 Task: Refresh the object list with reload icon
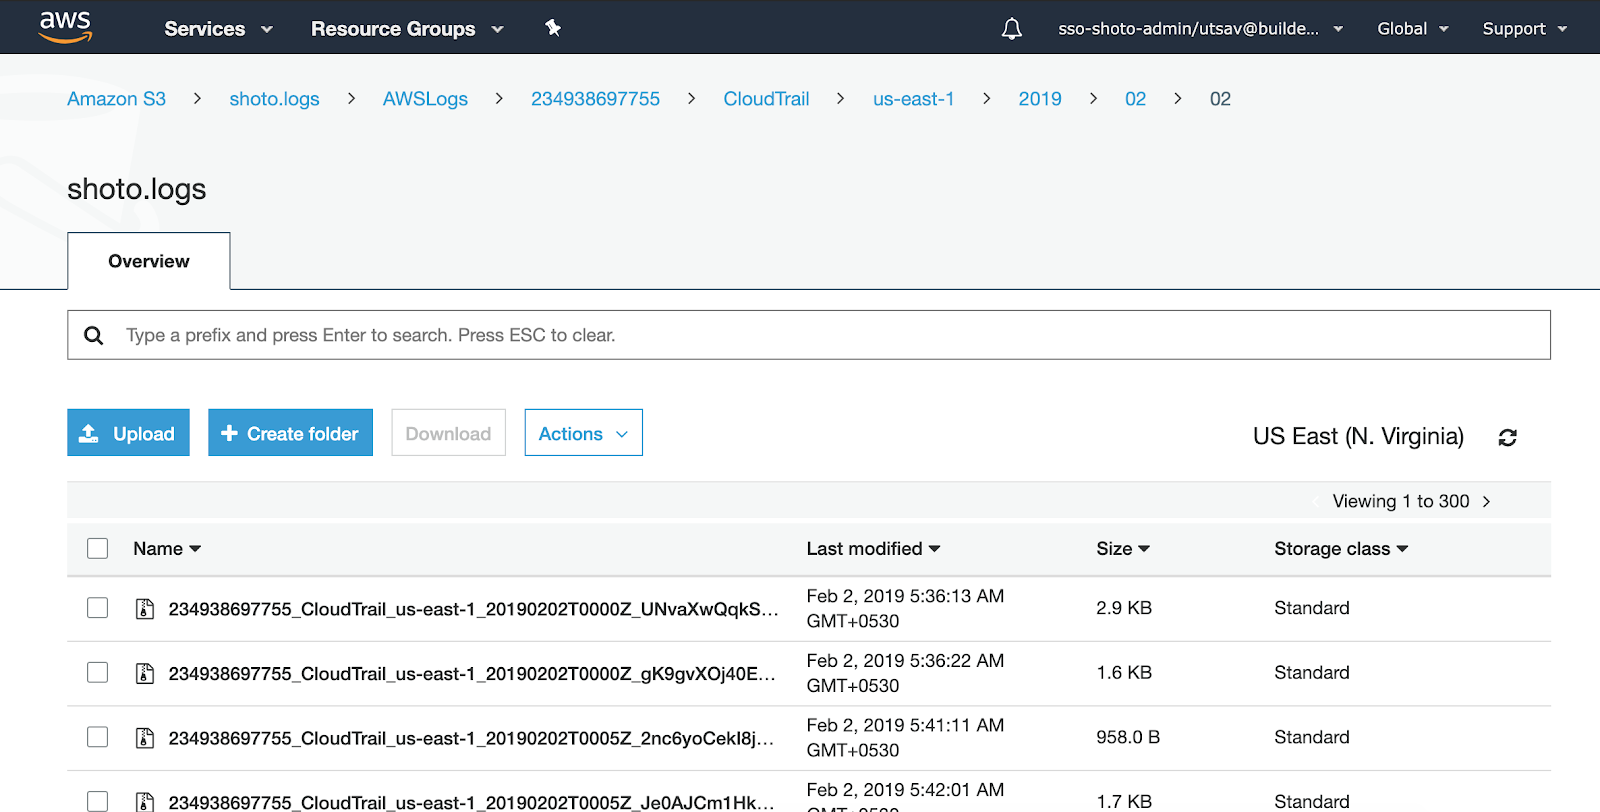1508,437
